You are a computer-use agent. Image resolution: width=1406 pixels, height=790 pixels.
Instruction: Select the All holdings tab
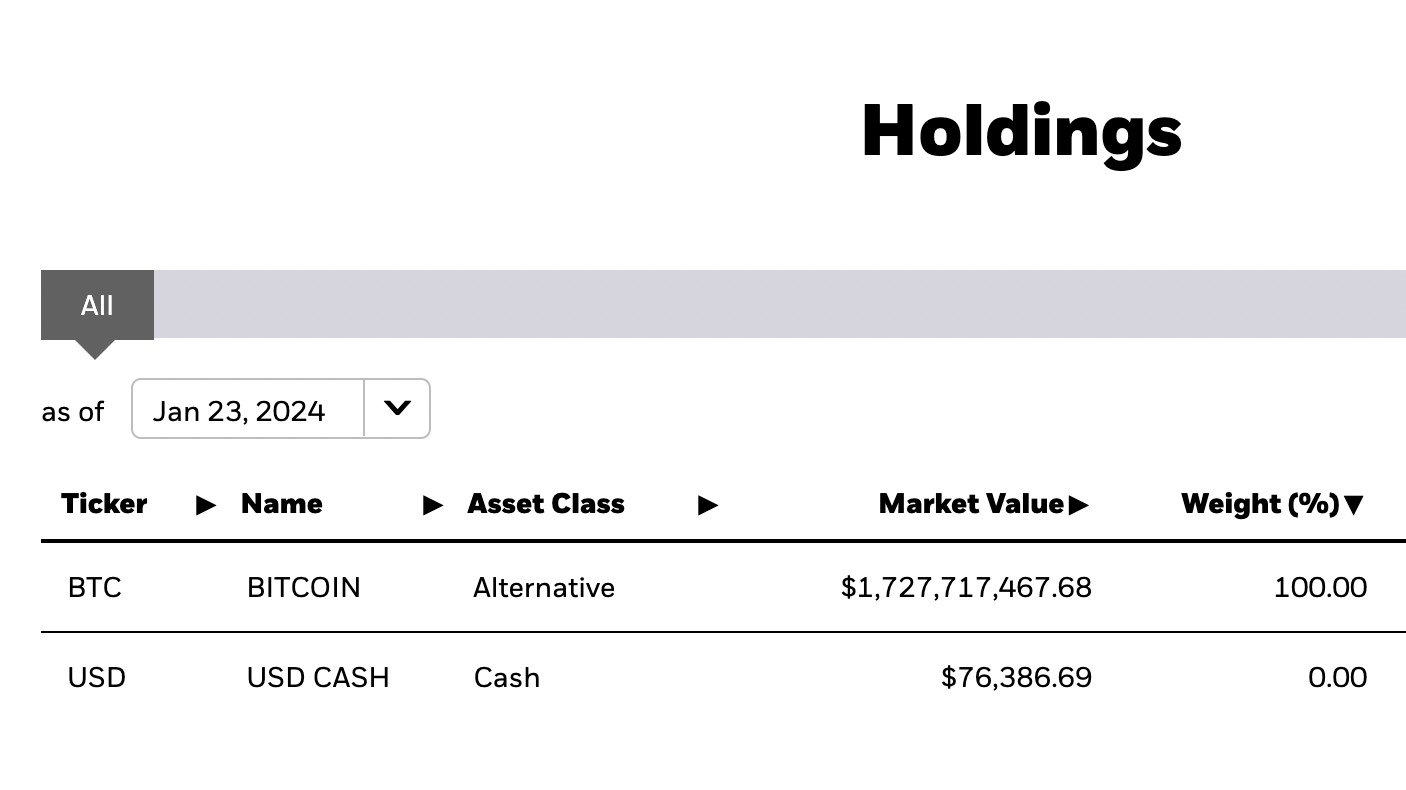point(97,305)
